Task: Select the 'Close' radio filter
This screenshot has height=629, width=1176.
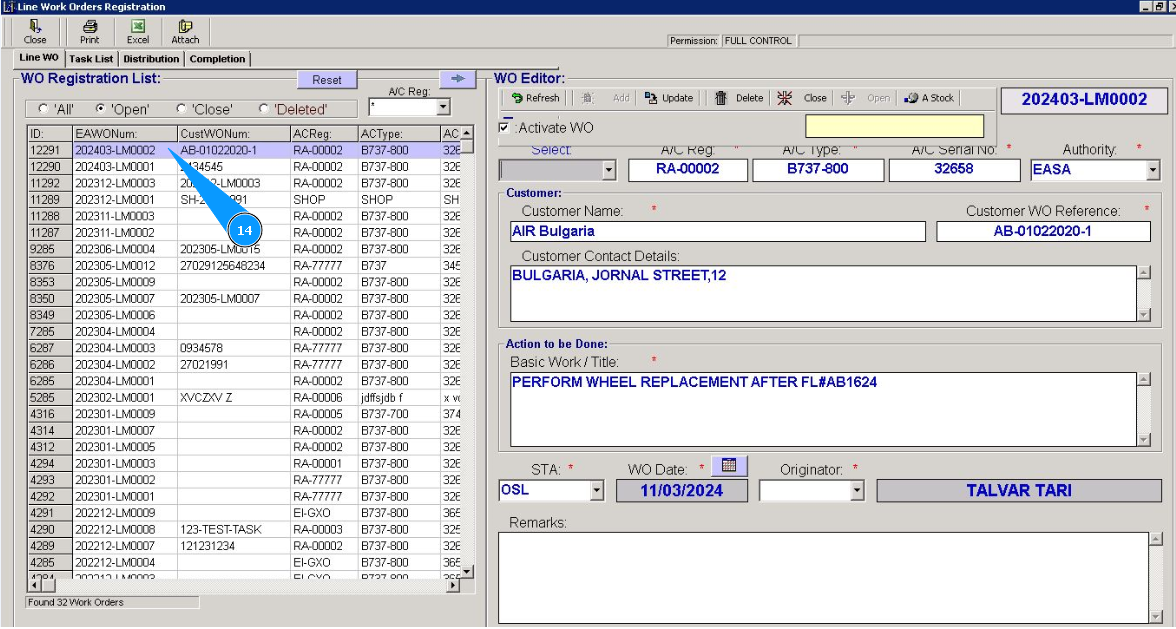Action: tap(181, 109)
